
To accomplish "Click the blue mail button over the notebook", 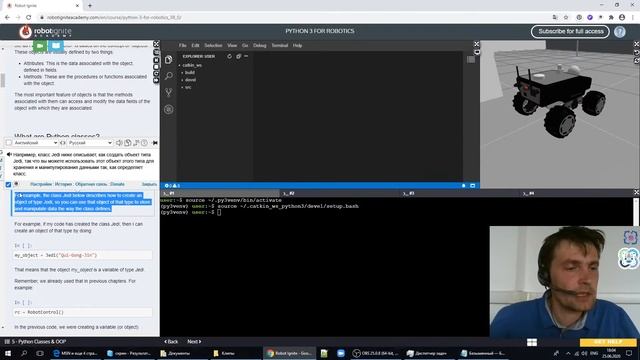I will point(56,46).
